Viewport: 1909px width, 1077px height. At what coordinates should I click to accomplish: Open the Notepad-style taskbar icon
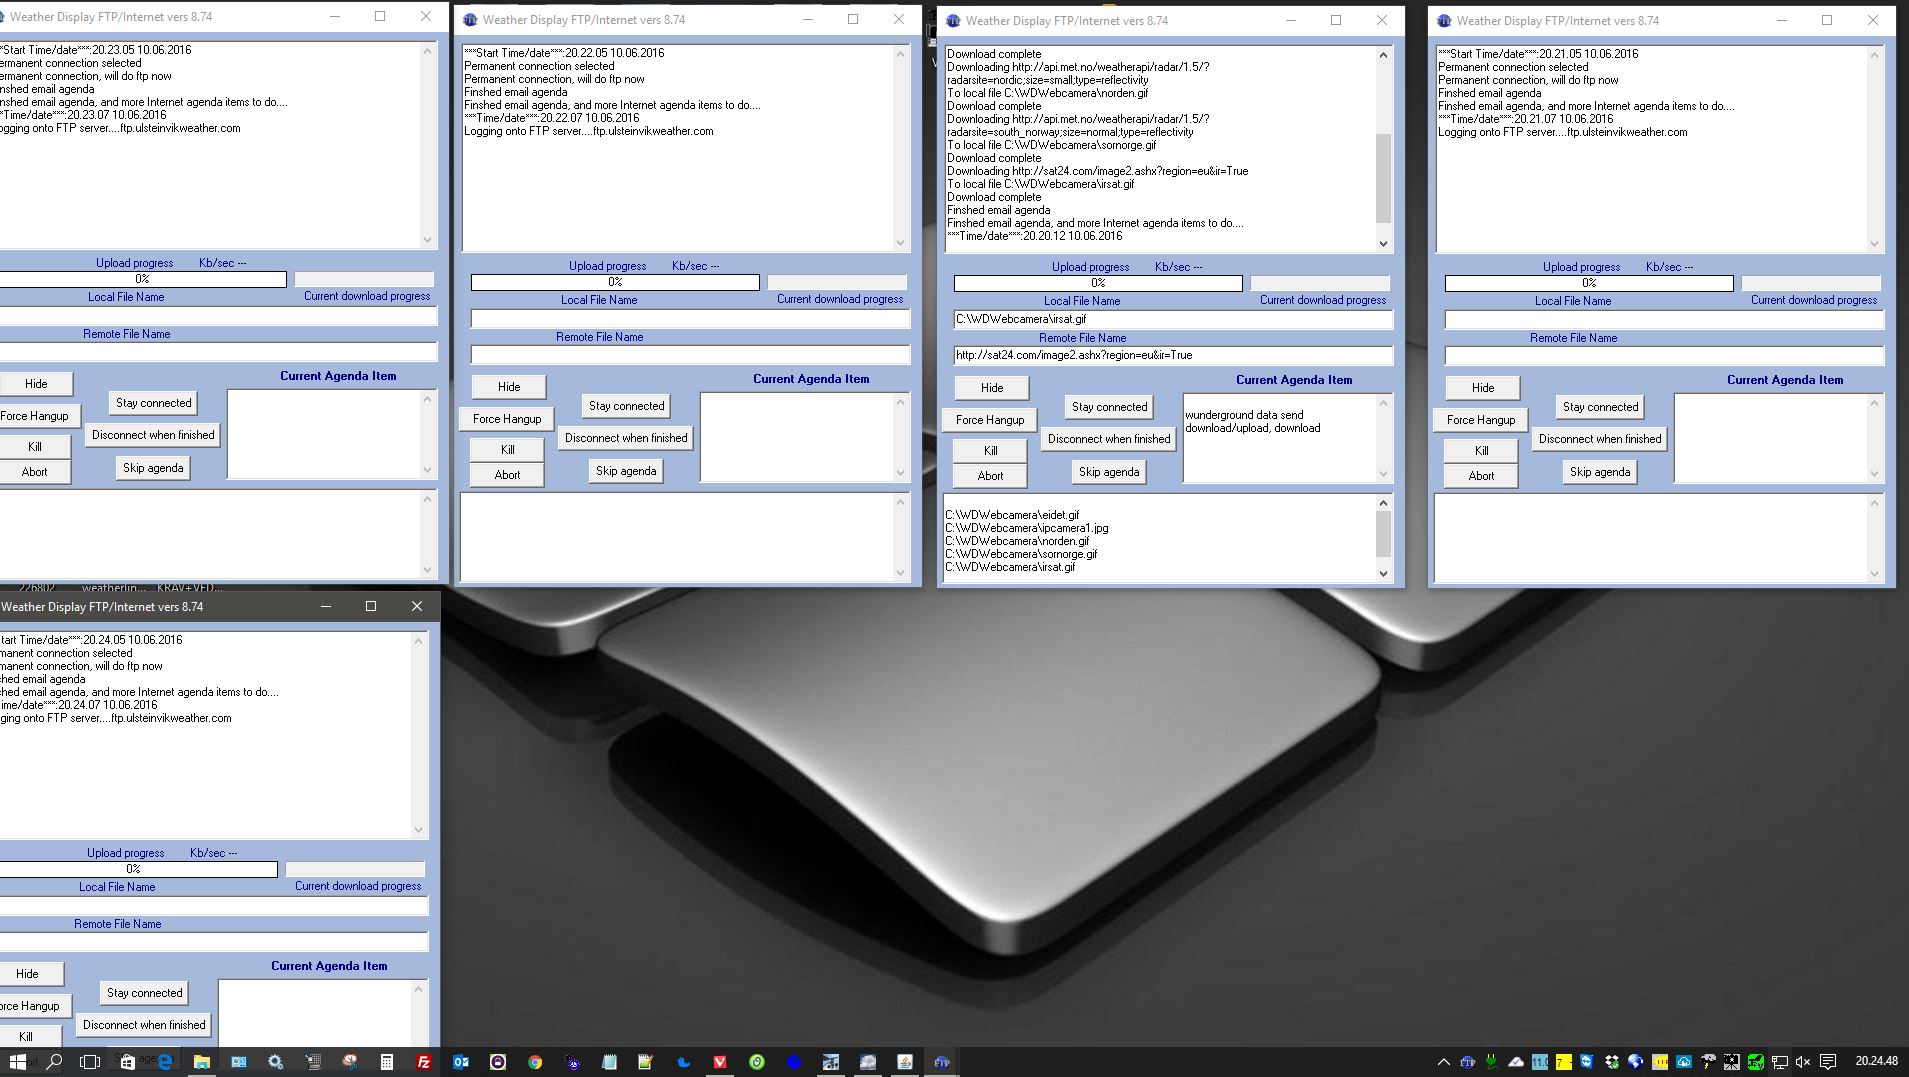[x=608, y=1062]
